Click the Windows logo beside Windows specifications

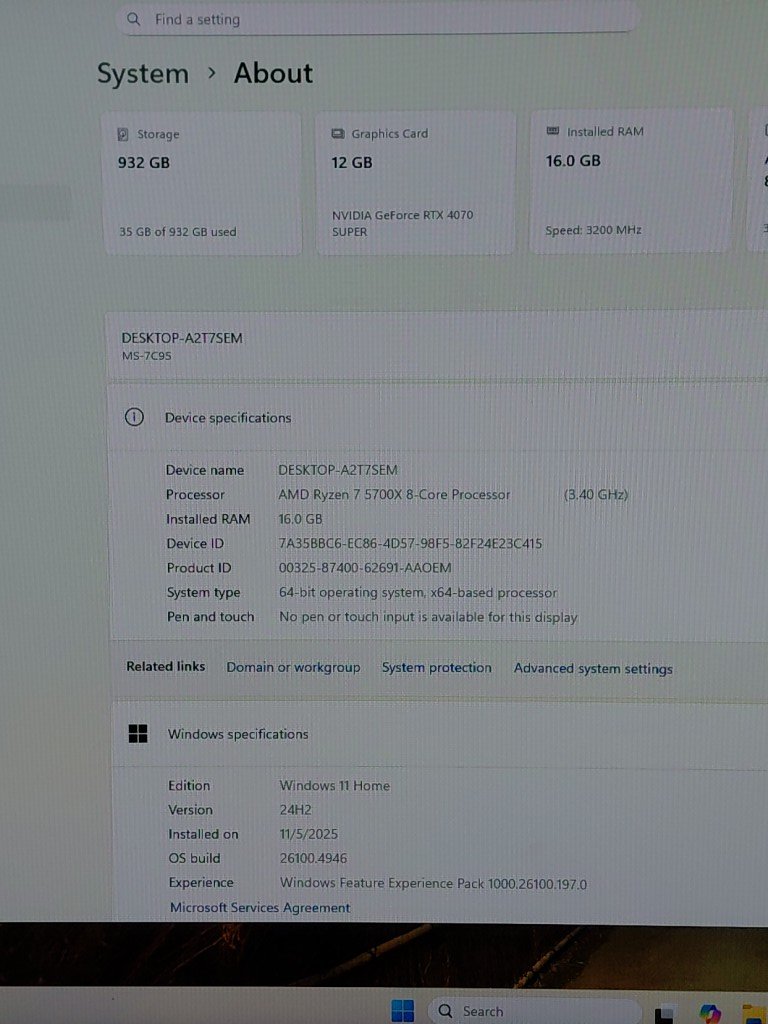click(x=138, y=734)
